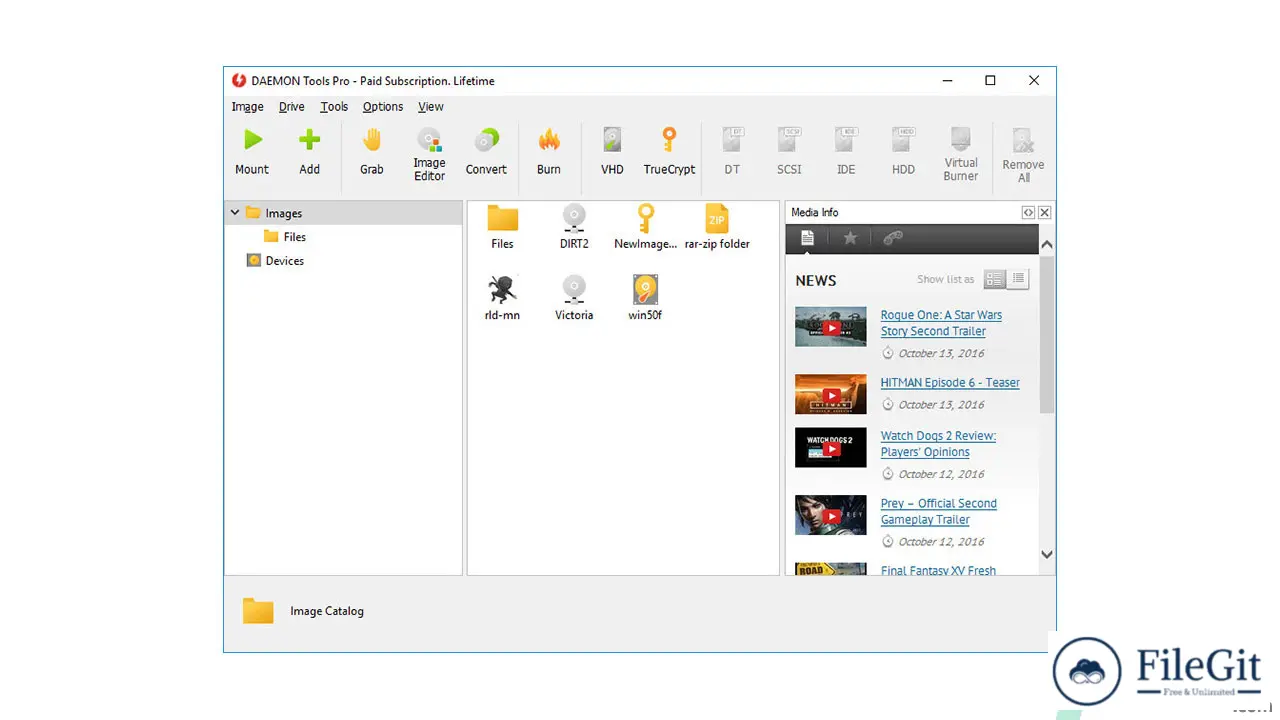
Task: Select Devices in the tree
Action: click(x=275, y=261)
